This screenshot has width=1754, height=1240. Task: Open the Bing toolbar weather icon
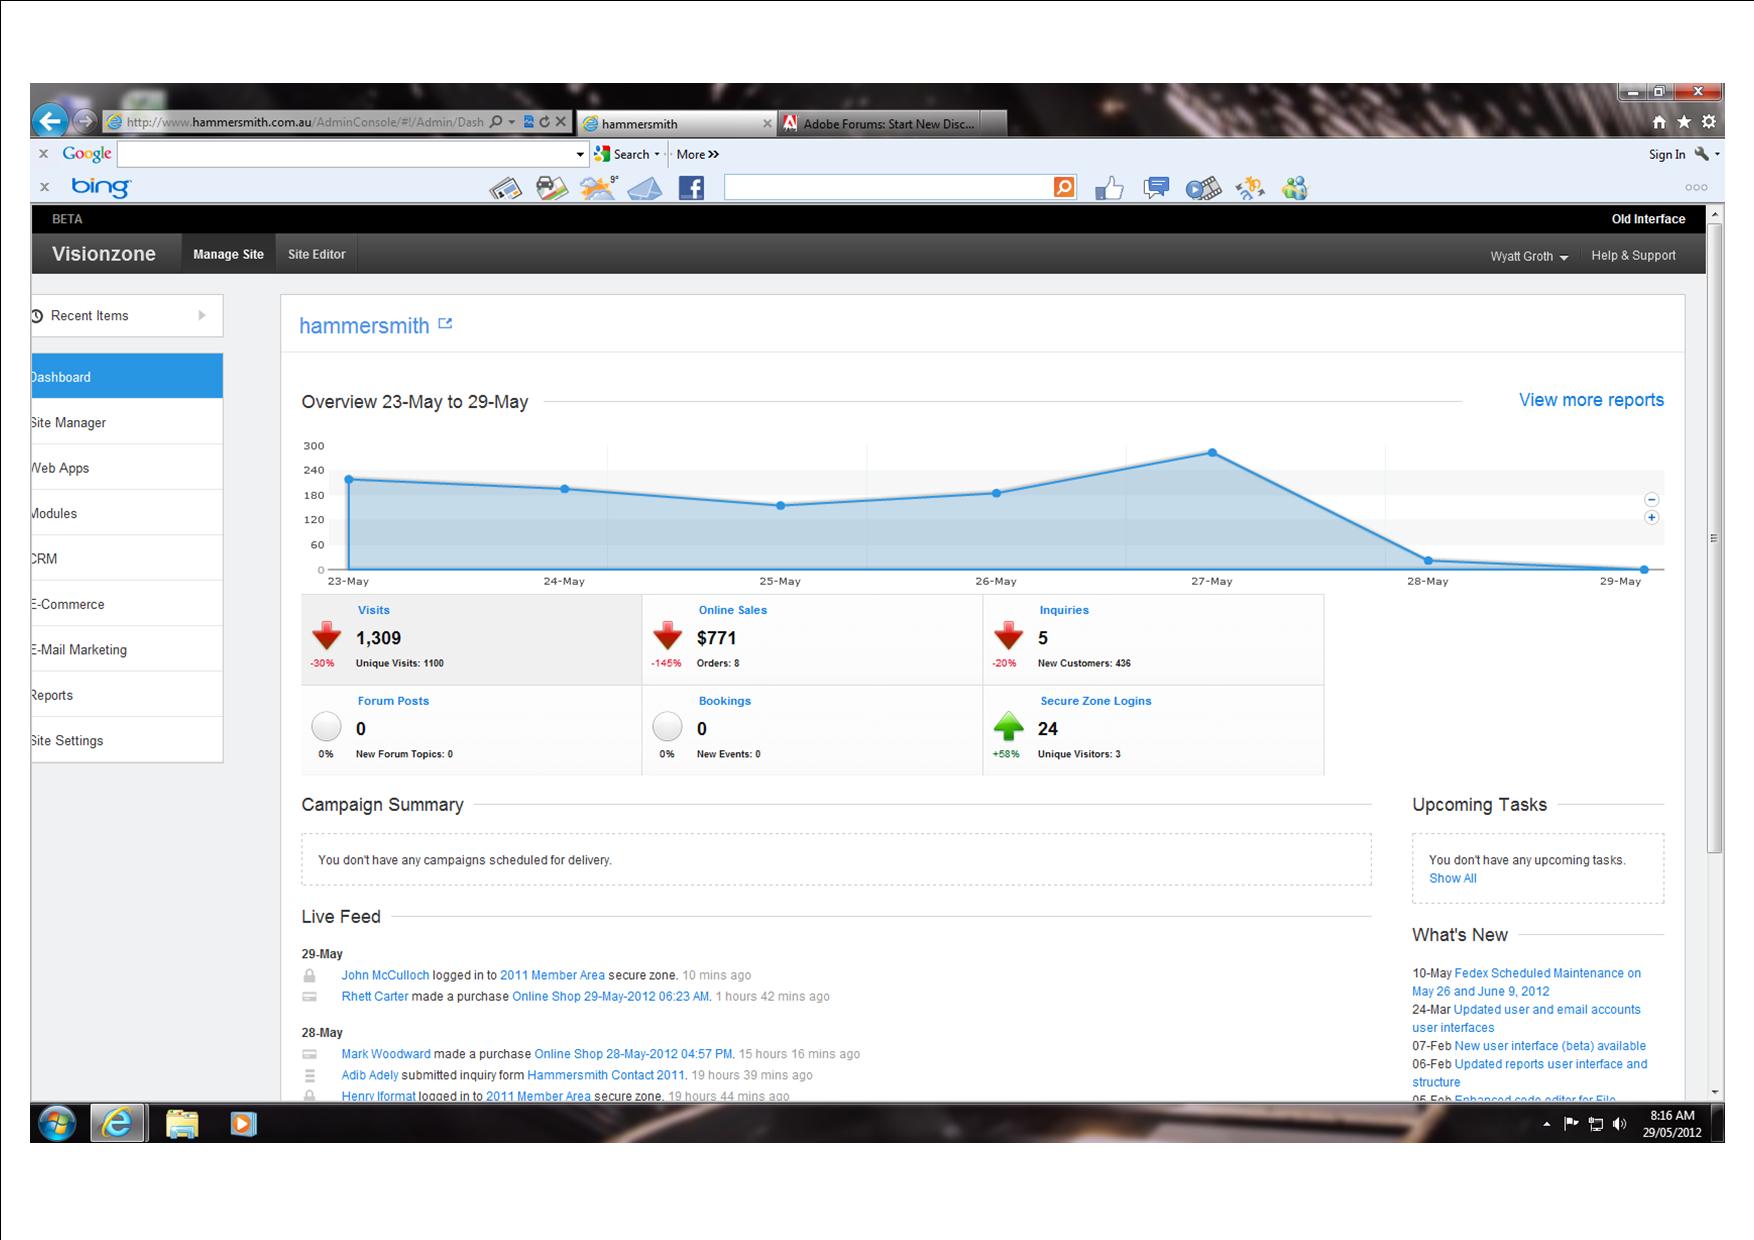click(598, 188)
